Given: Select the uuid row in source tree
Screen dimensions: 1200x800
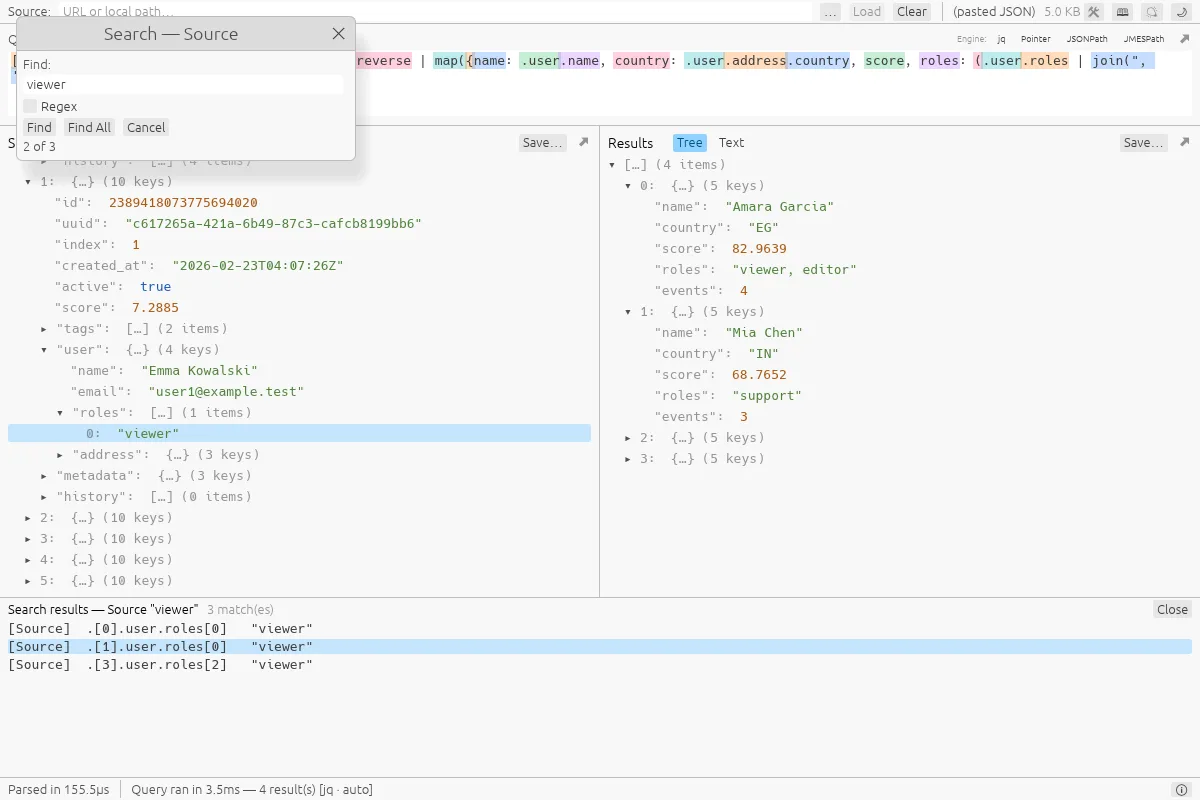Looking at the screenshot, I should [x=299, y=224].
